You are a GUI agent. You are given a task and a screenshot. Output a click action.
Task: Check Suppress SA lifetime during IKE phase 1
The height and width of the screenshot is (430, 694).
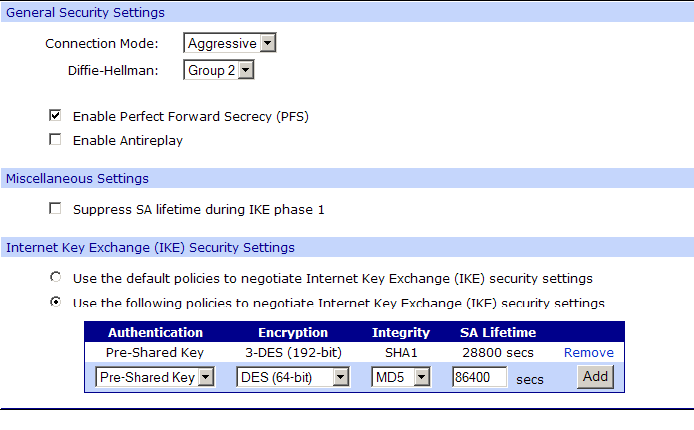pos(55,209)
